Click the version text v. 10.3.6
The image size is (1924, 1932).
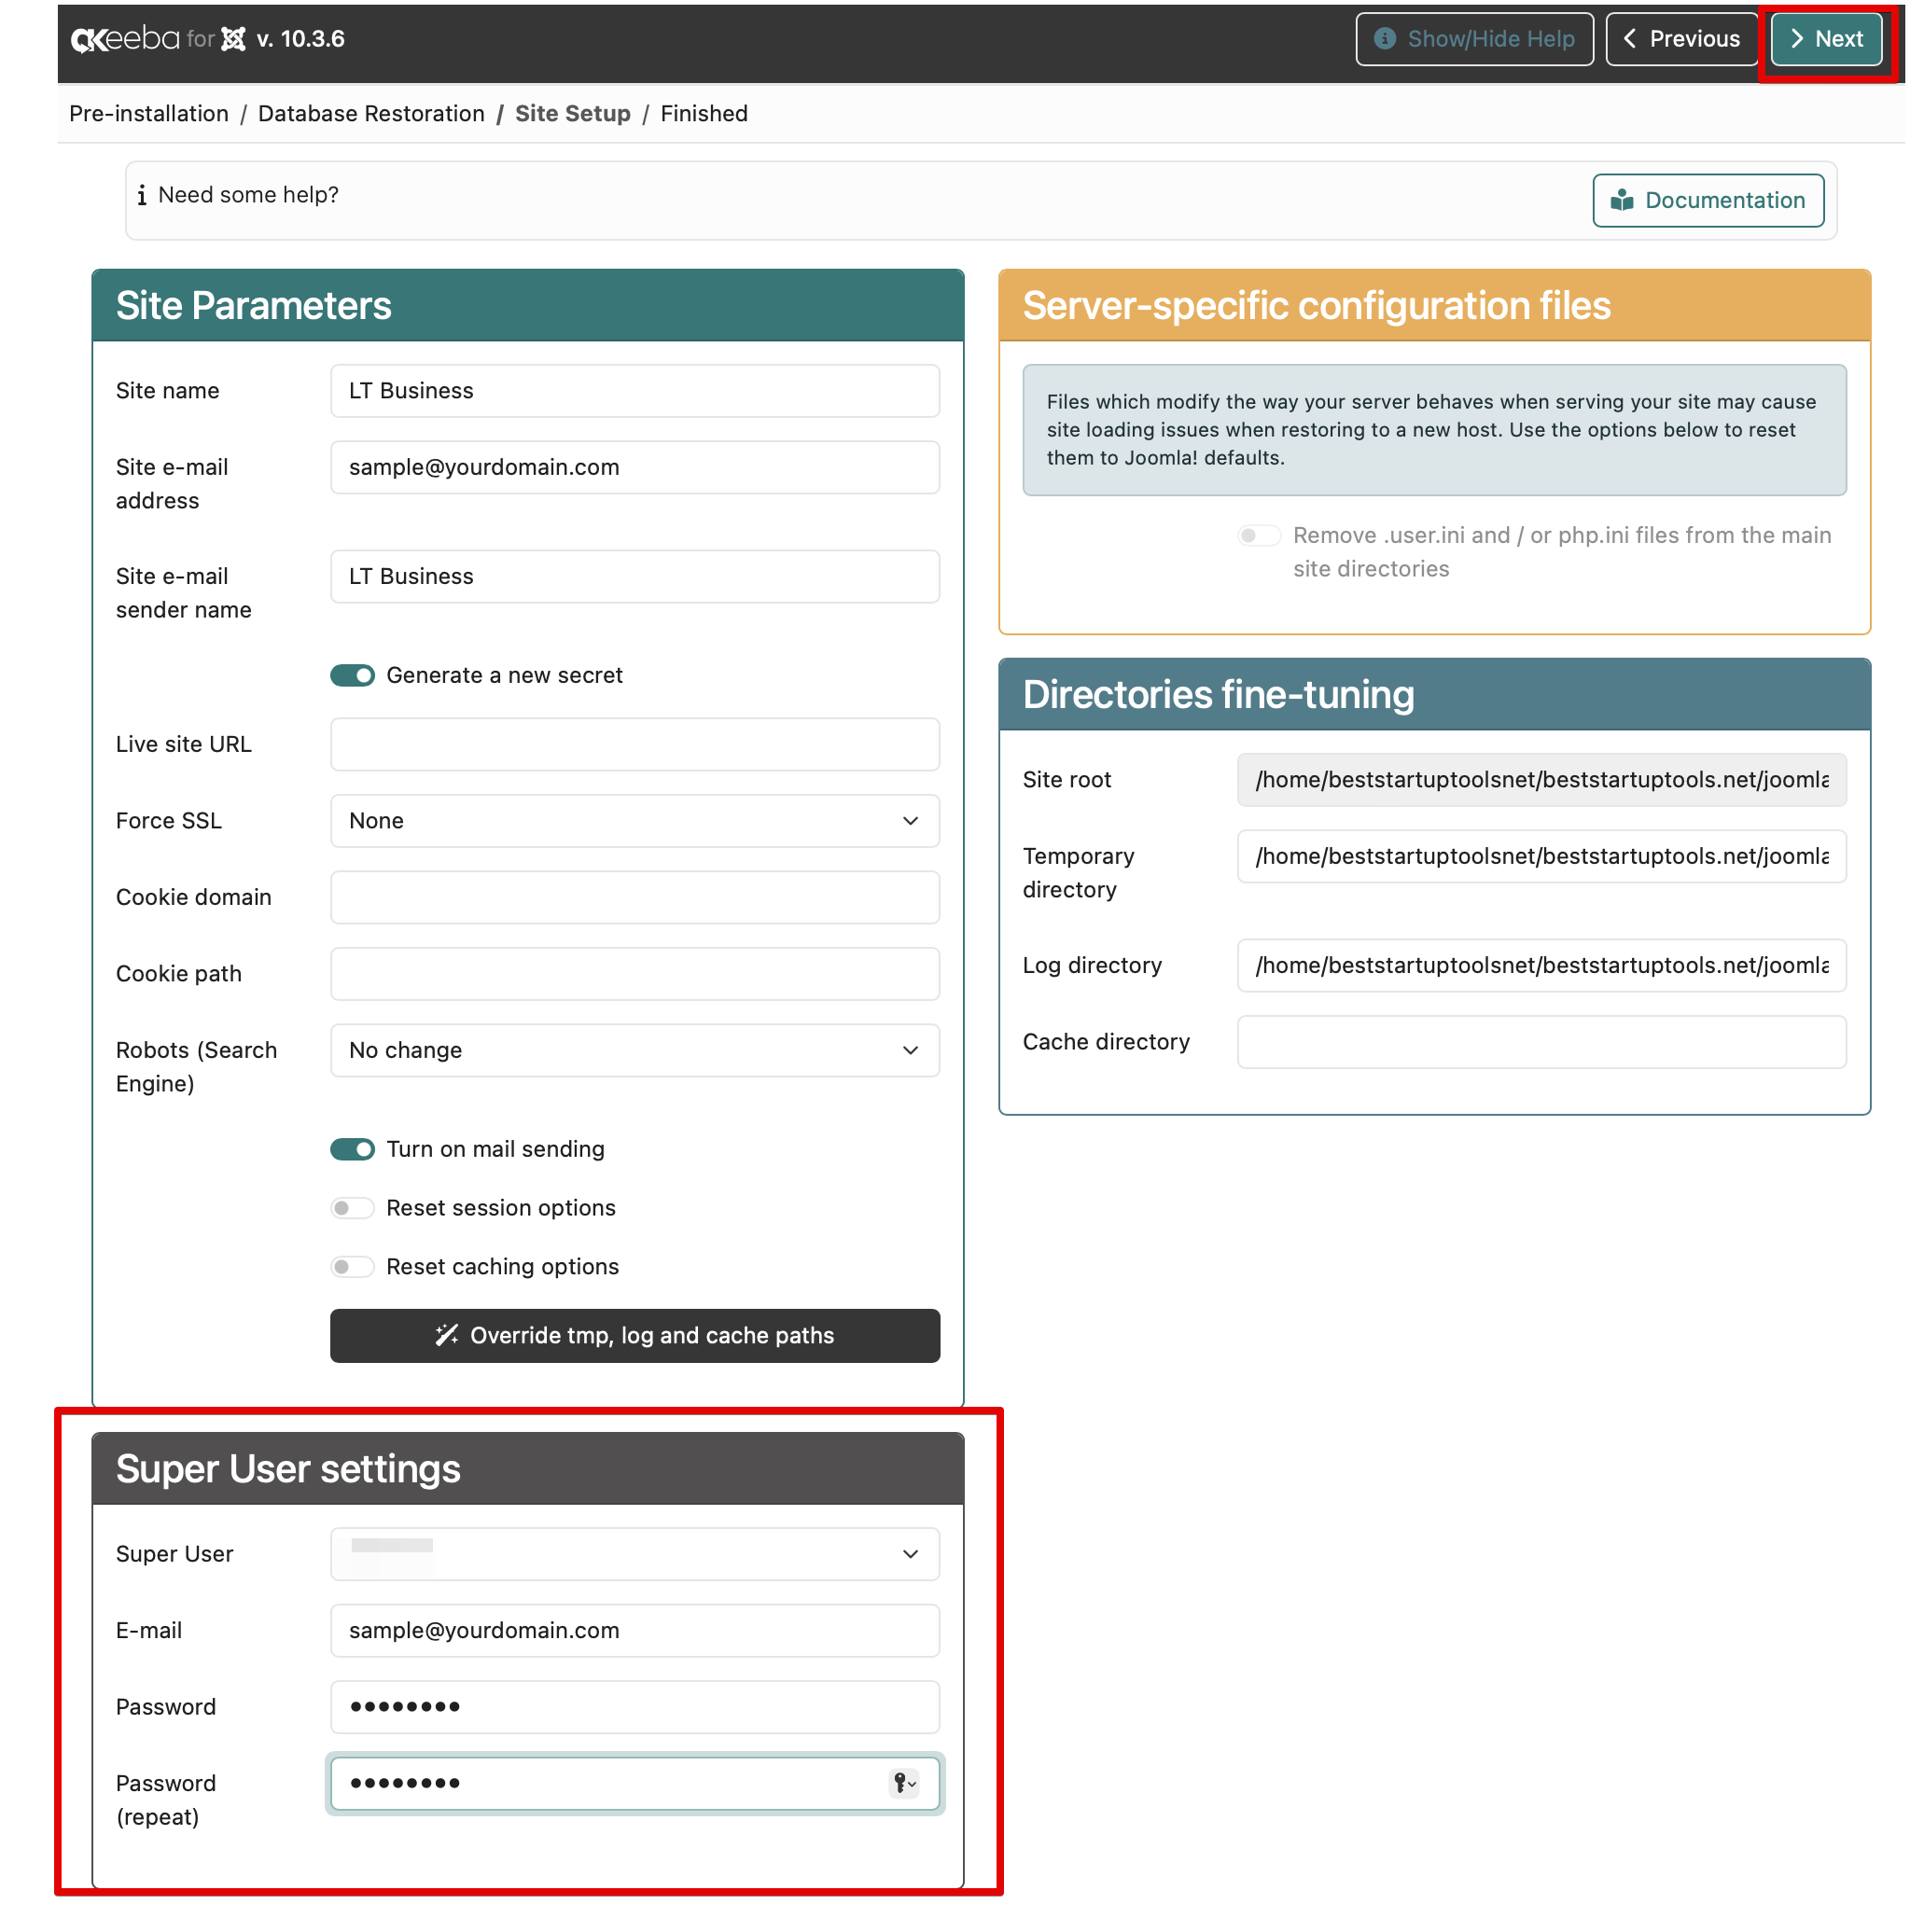tap(301, 39)
